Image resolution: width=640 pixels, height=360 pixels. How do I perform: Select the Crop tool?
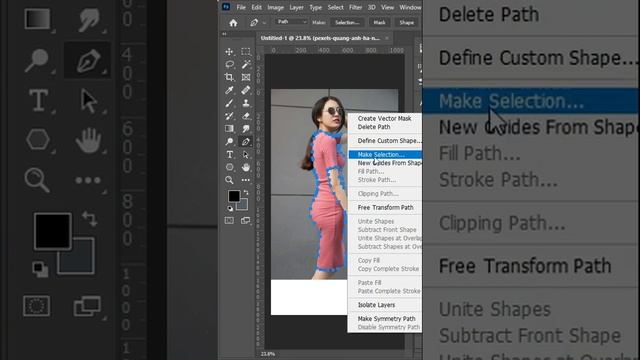[x=229, y=77]
